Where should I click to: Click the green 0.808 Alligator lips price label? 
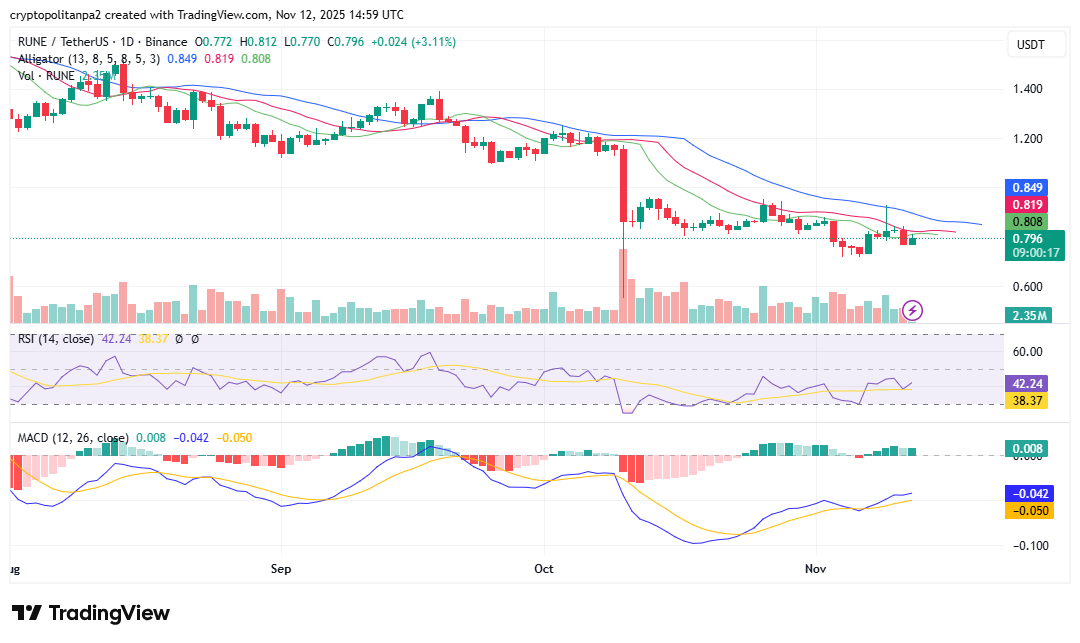1027,221
